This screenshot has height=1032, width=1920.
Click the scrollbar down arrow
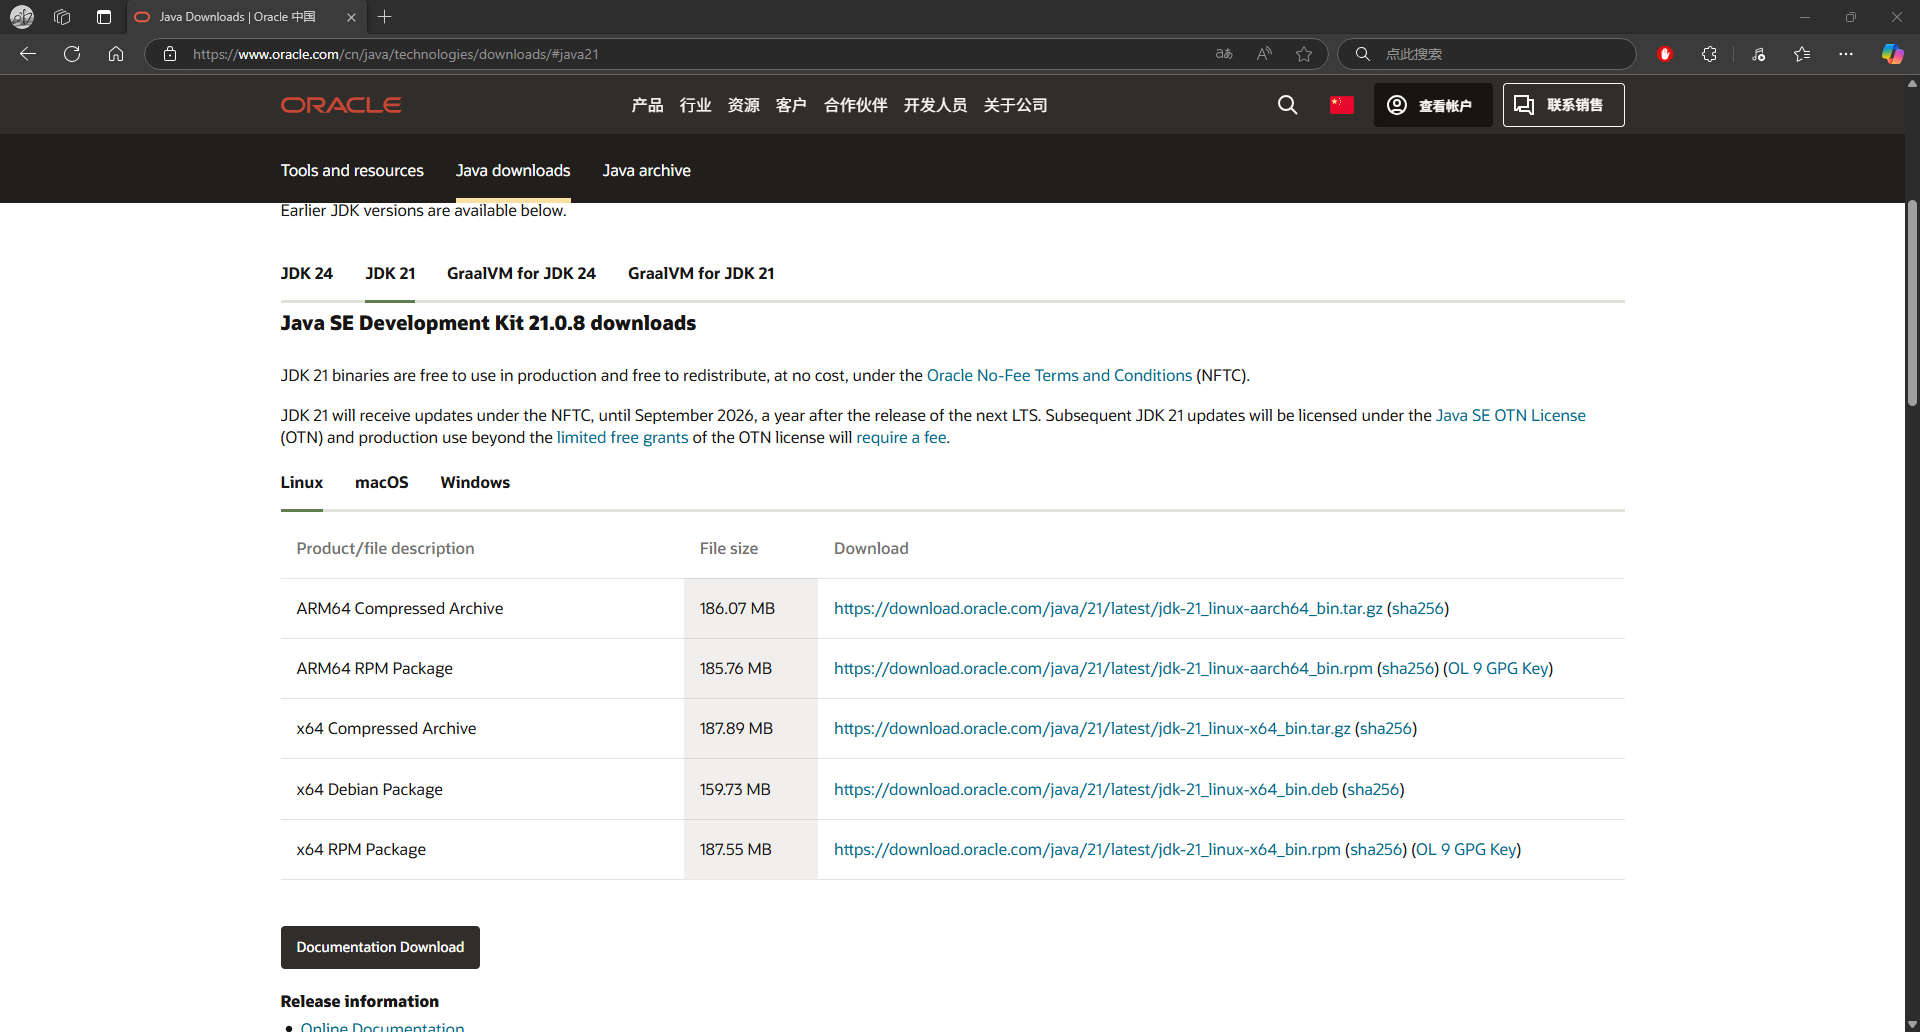pyautogui.click(x=1912, y=1024)
